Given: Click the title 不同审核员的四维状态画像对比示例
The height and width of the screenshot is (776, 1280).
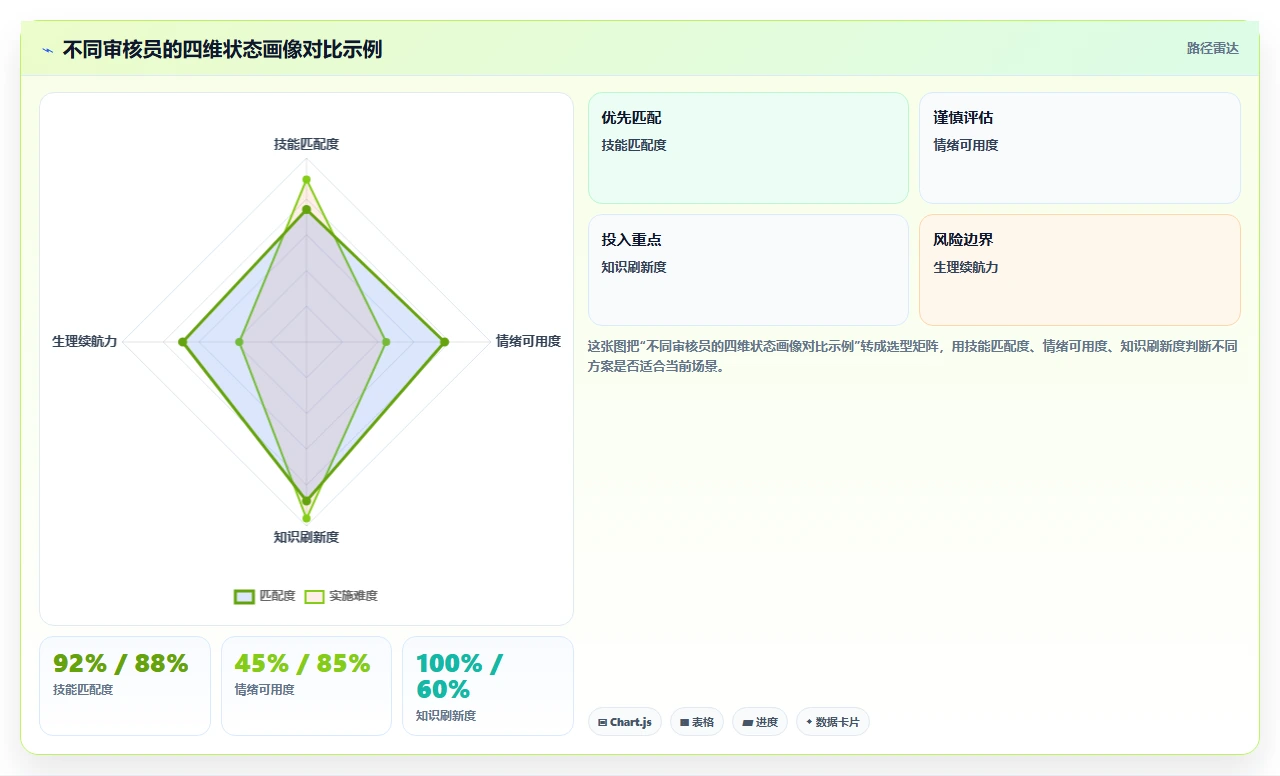Looking at the screenshot, I should 222,50.
